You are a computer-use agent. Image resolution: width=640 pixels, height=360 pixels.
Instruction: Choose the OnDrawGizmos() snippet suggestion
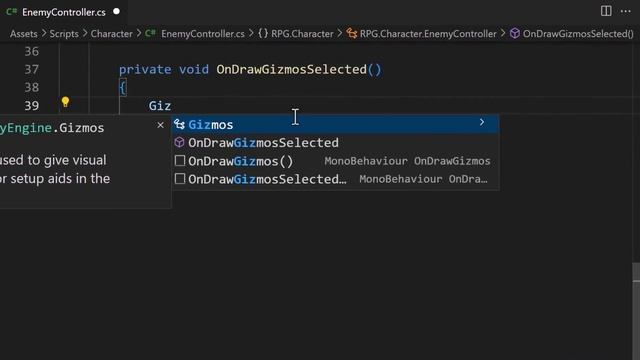(335, 161)
